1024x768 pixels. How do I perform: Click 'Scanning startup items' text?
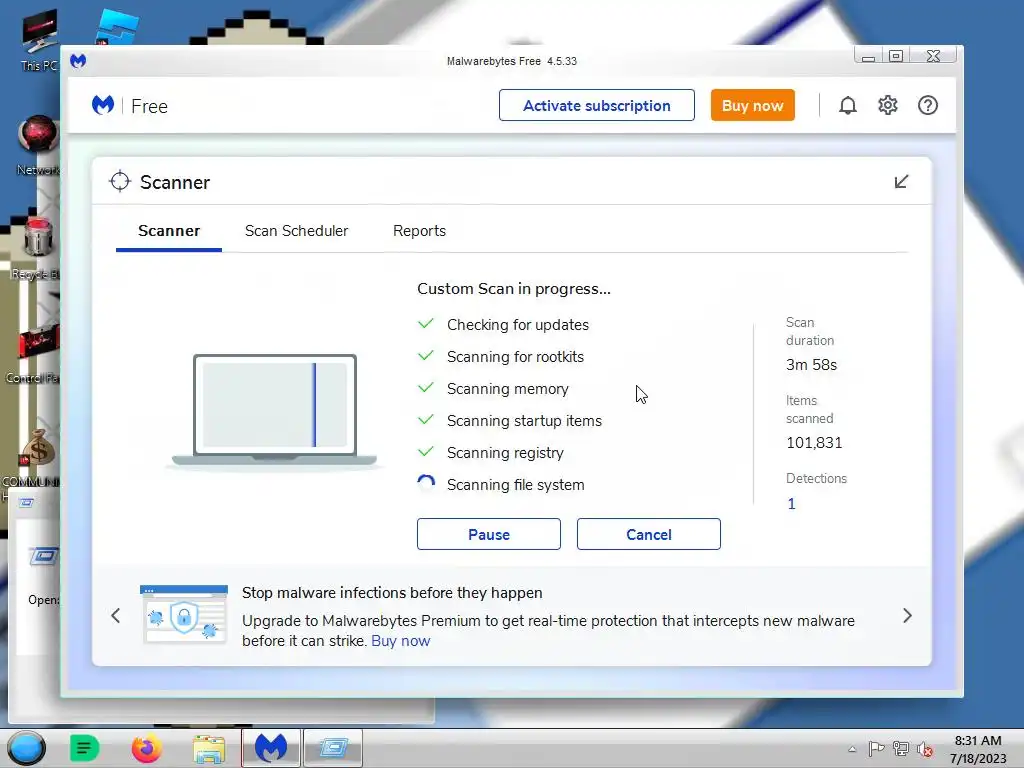[x=524, y=421]
